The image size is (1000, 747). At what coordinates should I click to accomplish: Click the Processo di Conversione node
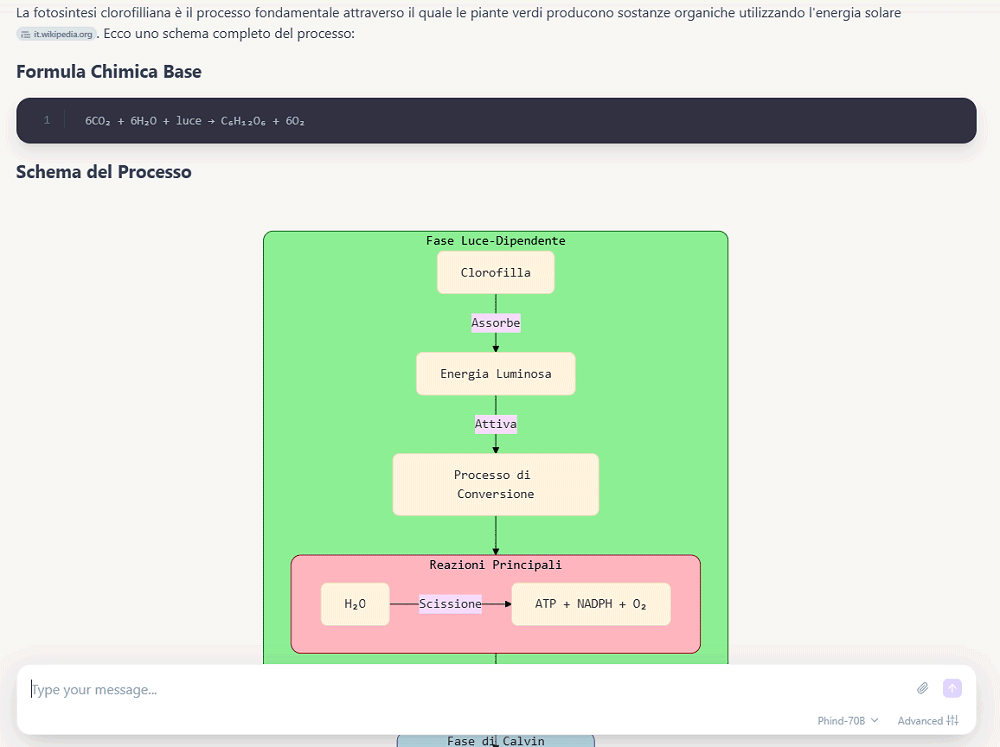(496, 484)
